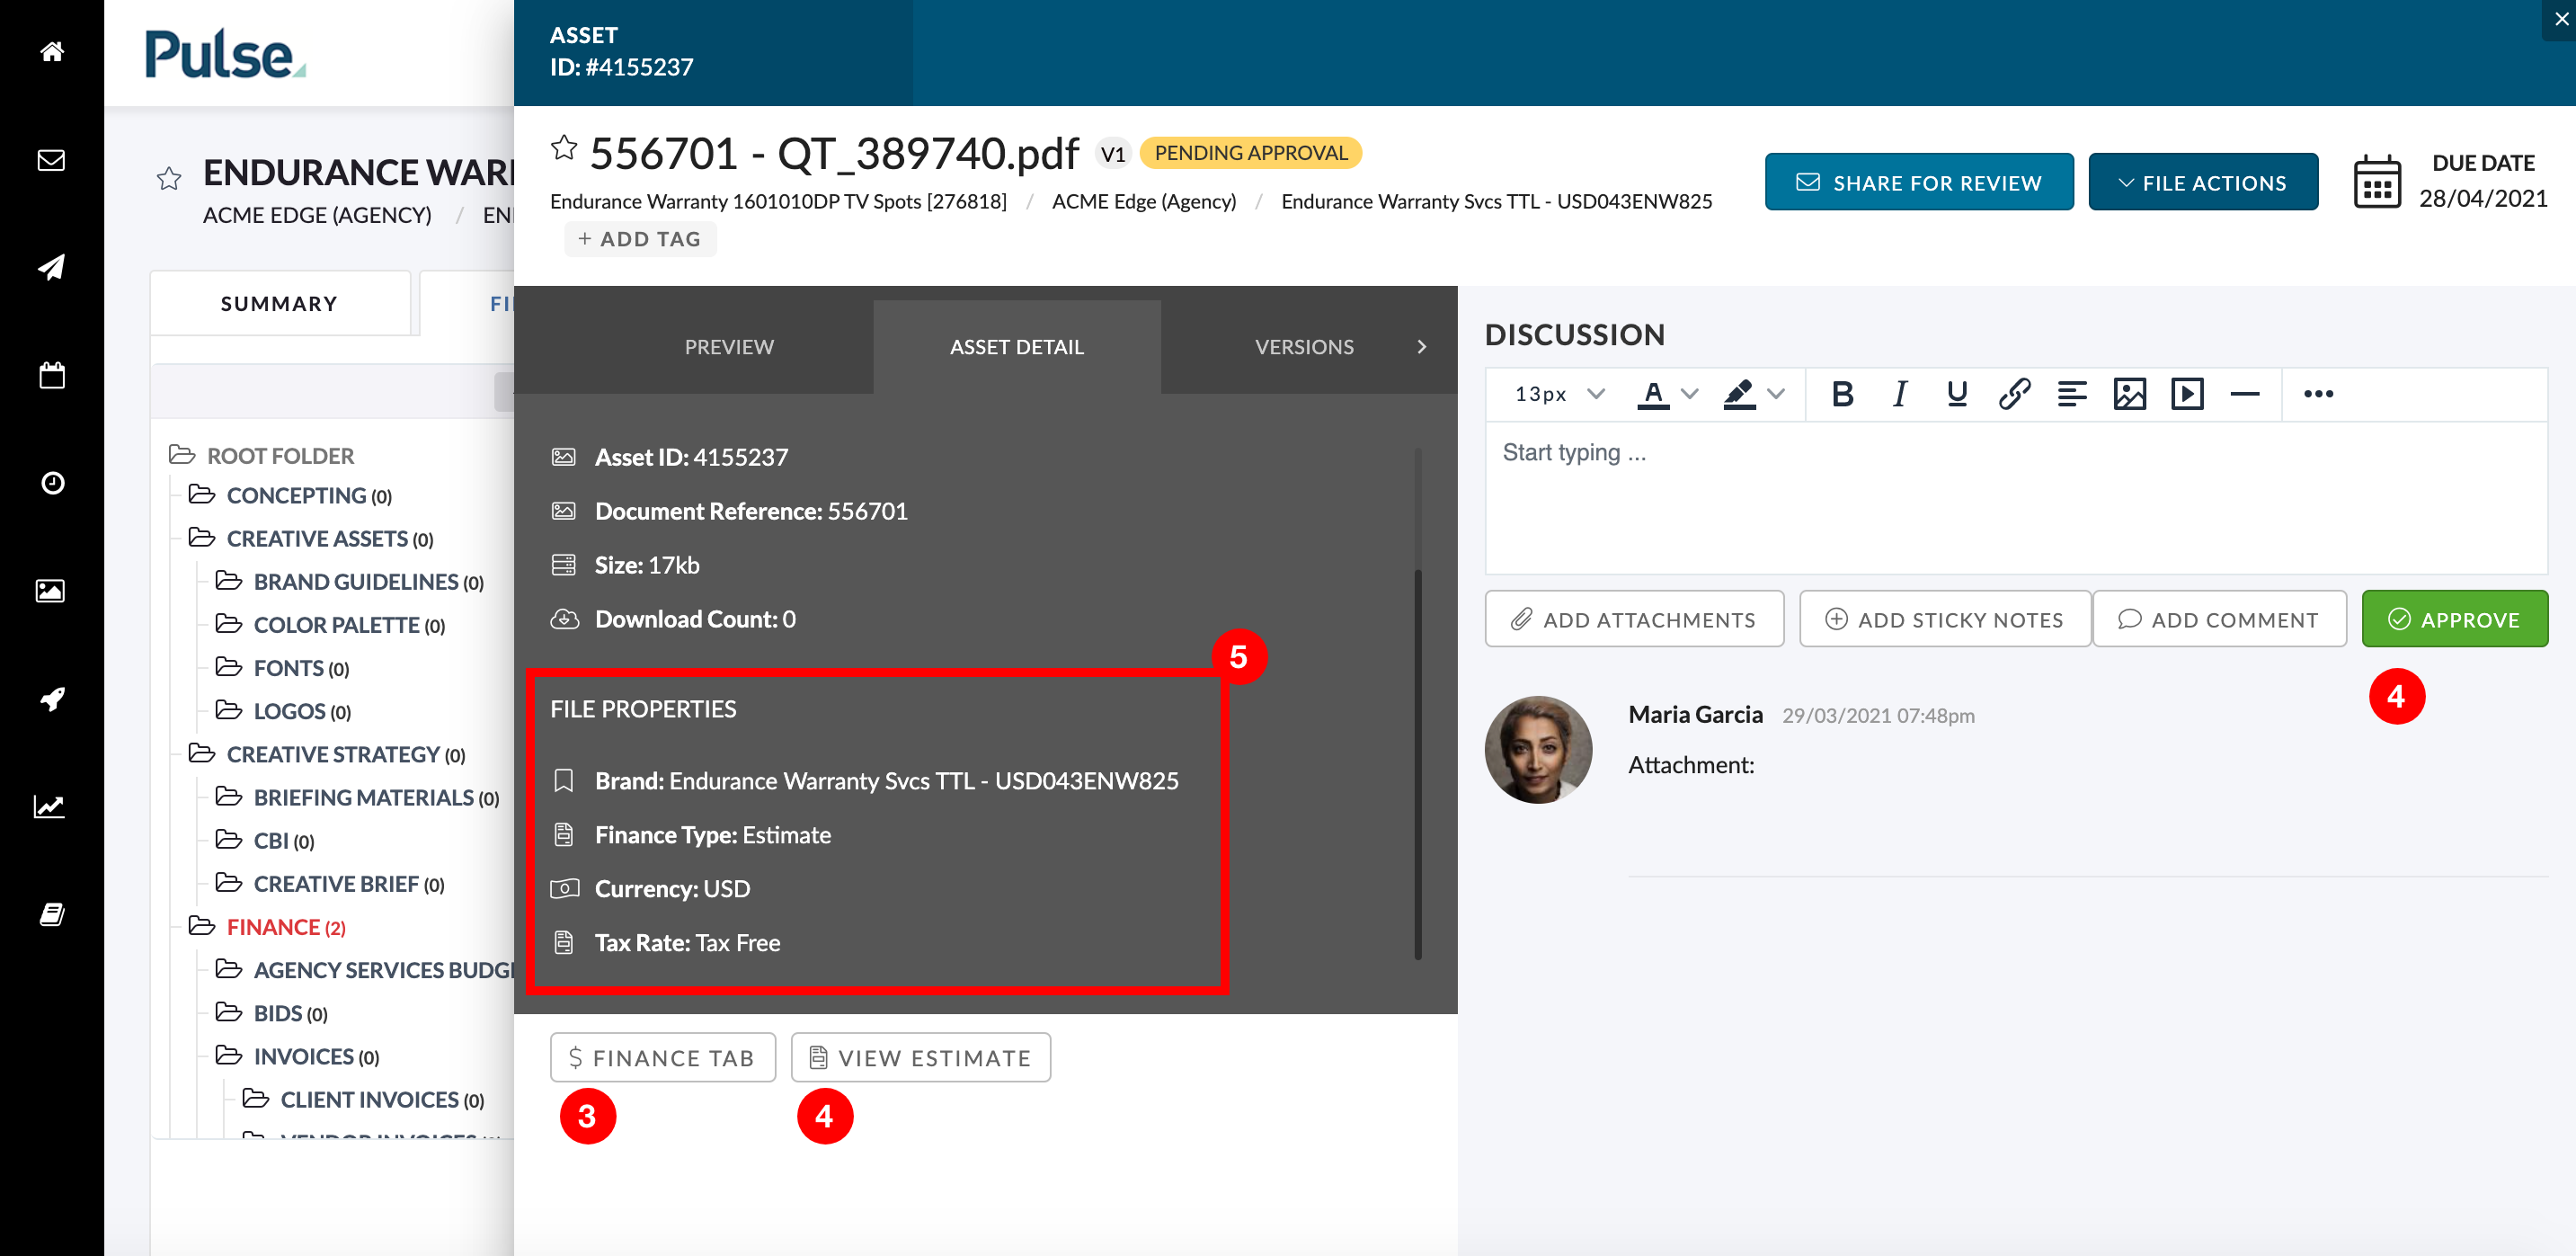The image size is (2576, 1256).
Task: Click the clock sidebar icon
Action: click(52, 483)
